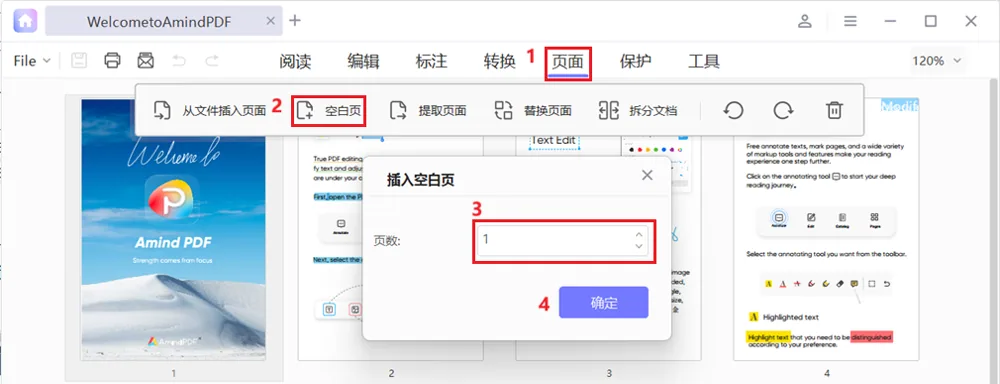Screen dimensions: 1000x384
Task: Increase page count with up arrow
Action: point(639,234)
